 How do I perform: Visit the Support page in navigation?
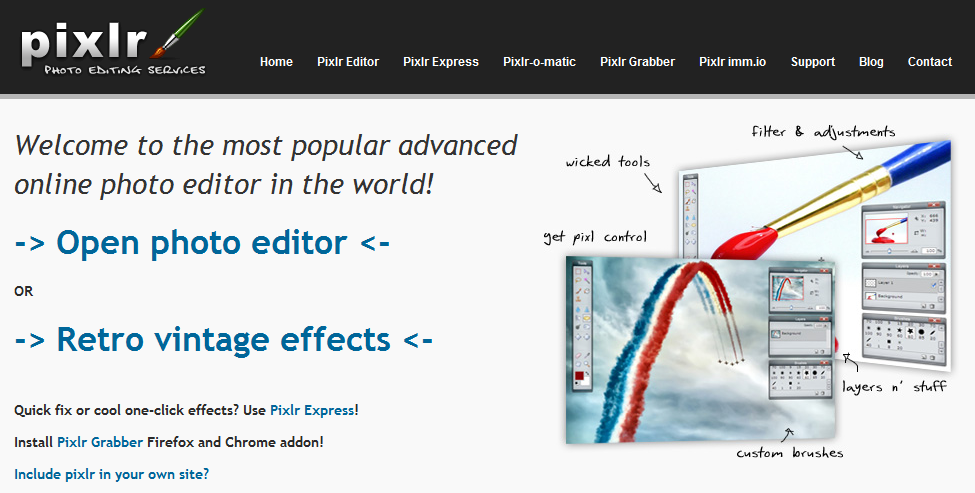813,62
